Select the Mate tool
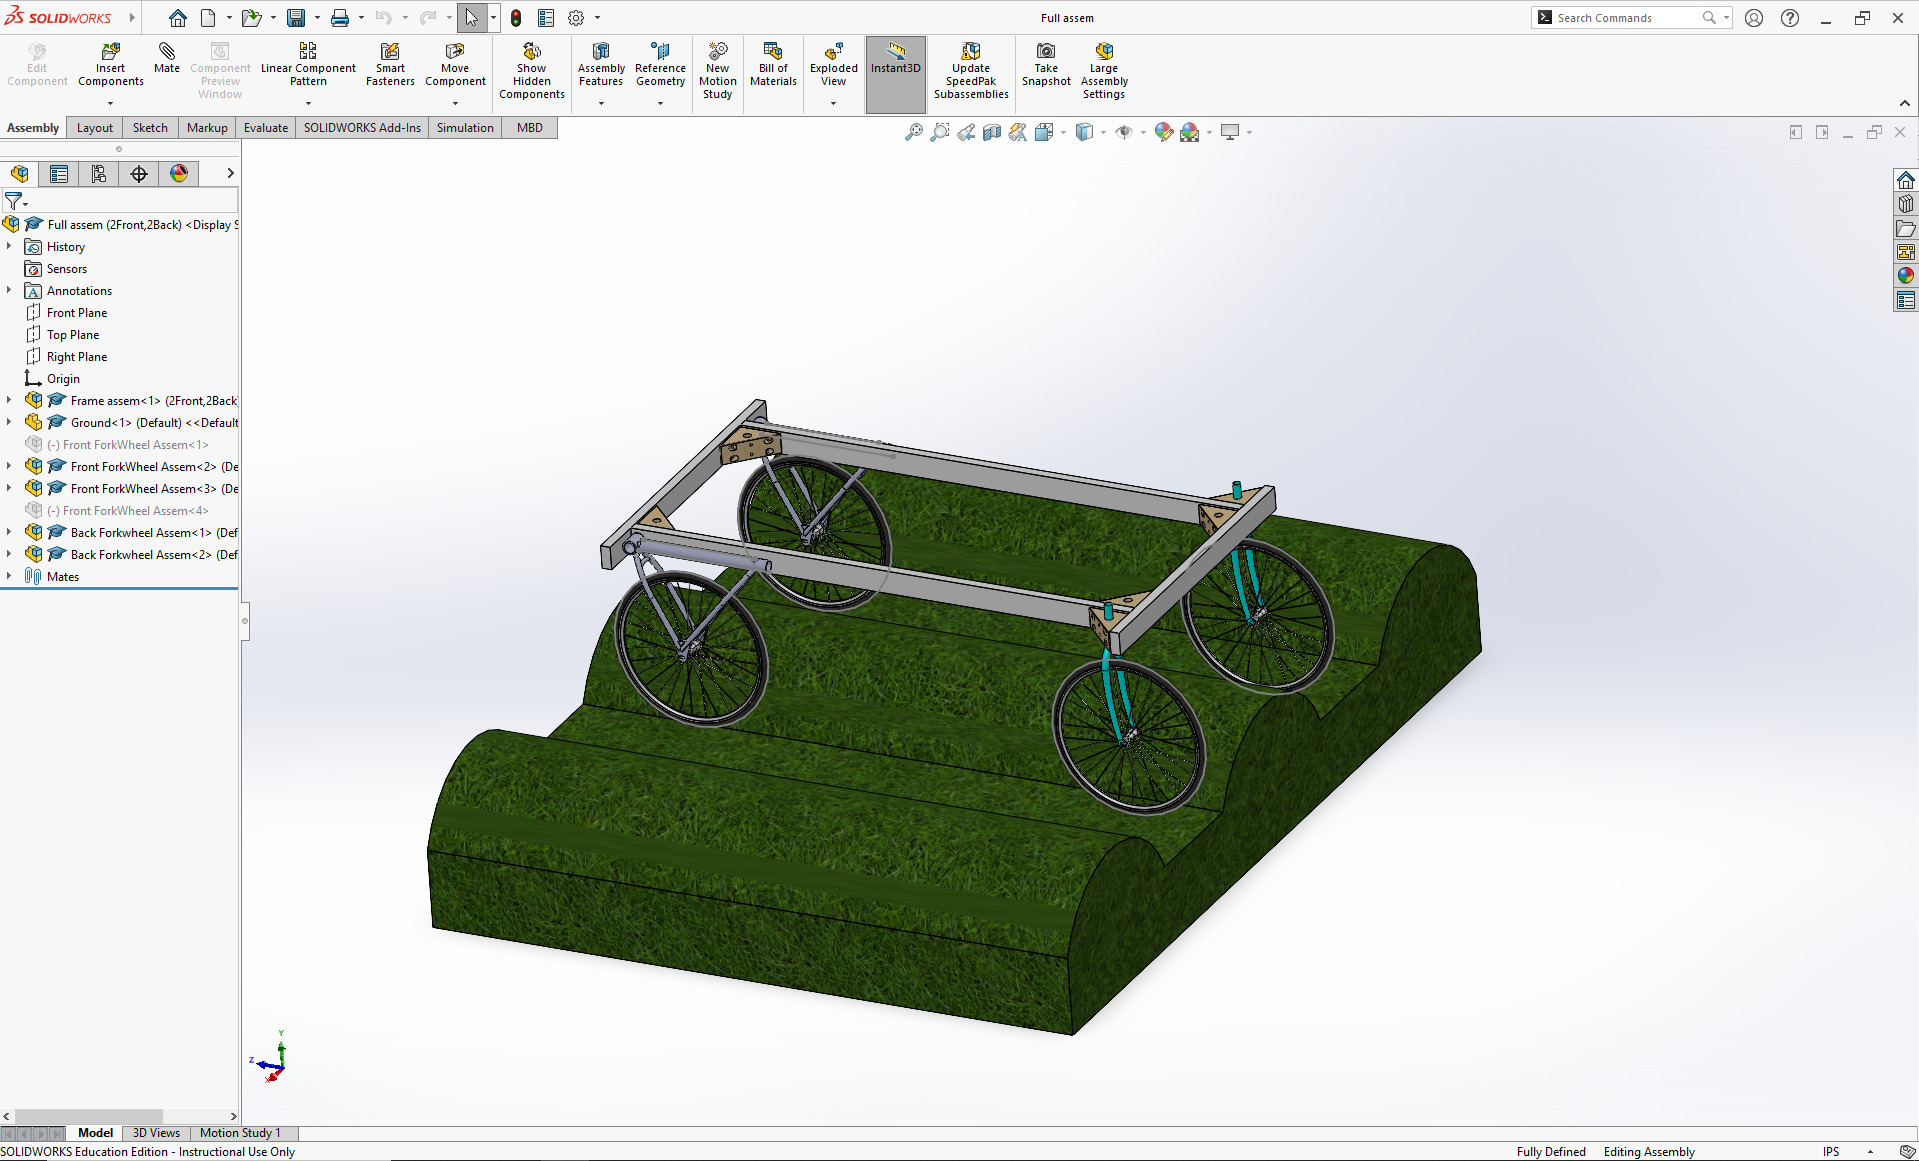 click(x=166, y=63)
